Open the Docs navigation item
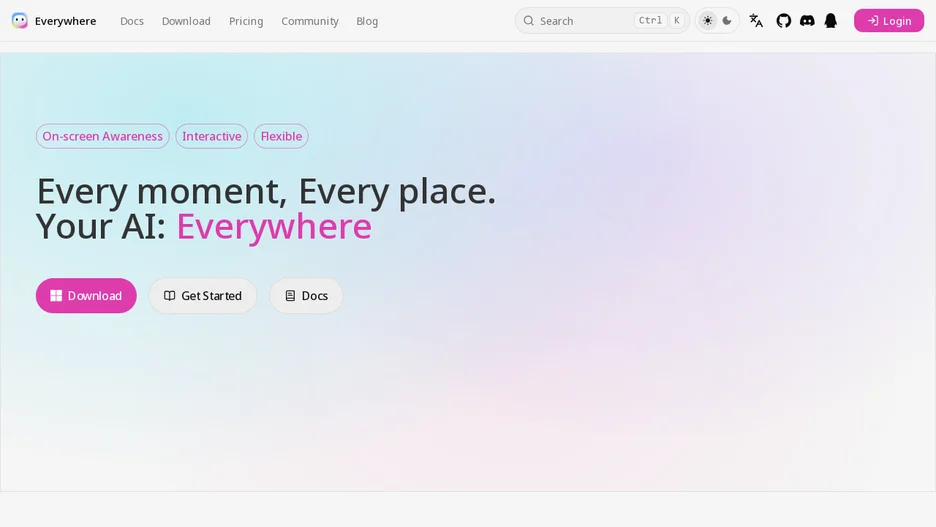This screenshot has width=936, height=527. point(132,21)
